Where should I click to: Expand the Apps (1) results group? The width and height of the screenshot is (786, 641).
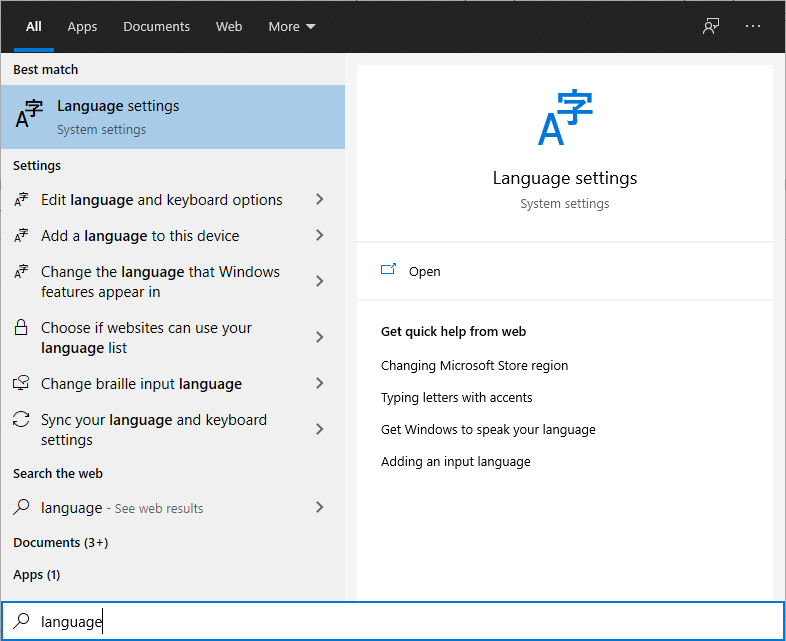pyautogui.click(x=37, y=574)
